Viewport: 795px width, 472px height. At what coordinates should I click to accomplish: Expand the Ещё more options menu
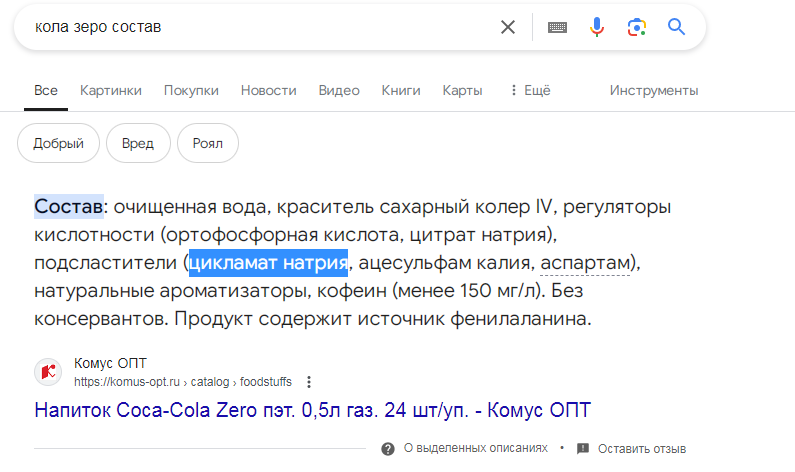530,90
